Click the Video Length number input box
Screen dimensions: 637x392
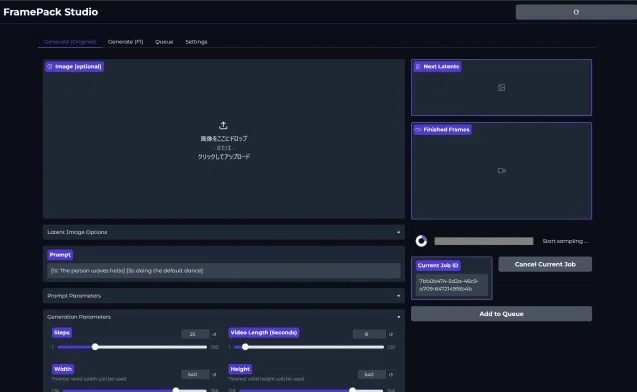(369, 334)
